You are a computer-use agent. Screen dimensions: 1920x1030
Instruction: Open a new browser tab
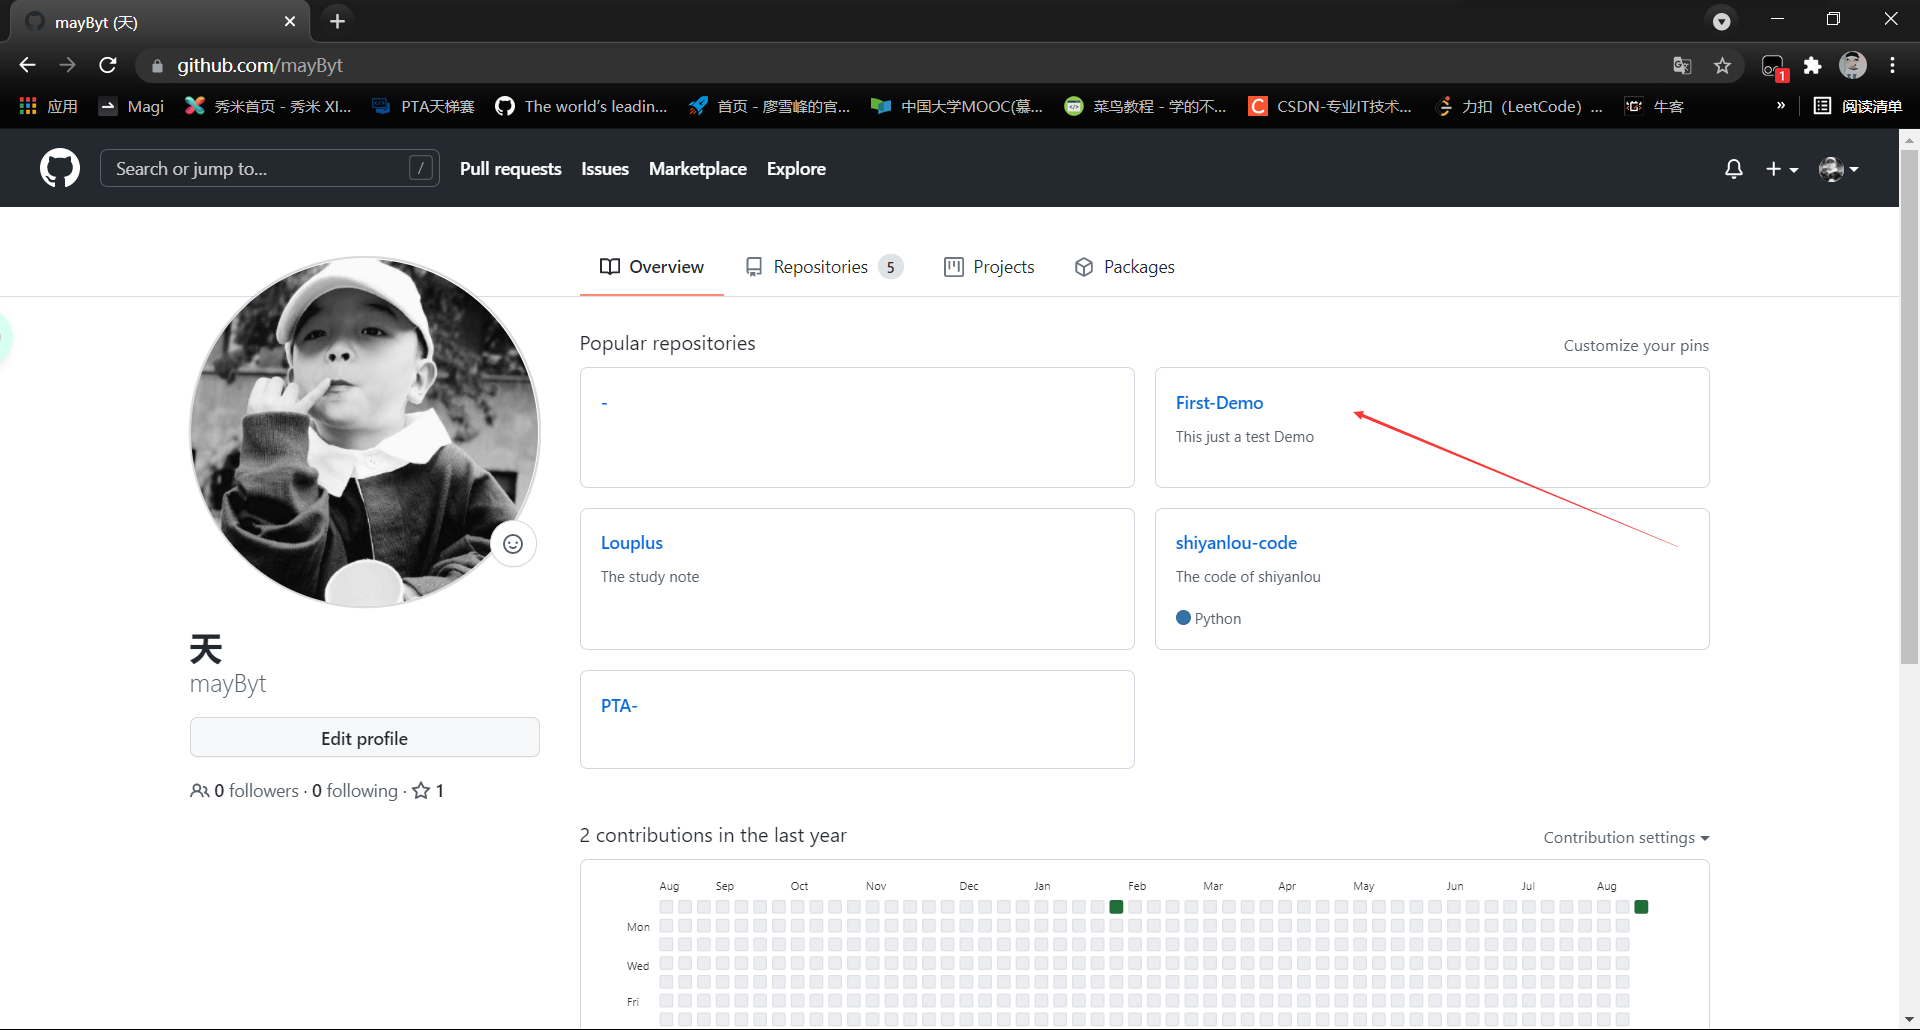tap(337, 21)
